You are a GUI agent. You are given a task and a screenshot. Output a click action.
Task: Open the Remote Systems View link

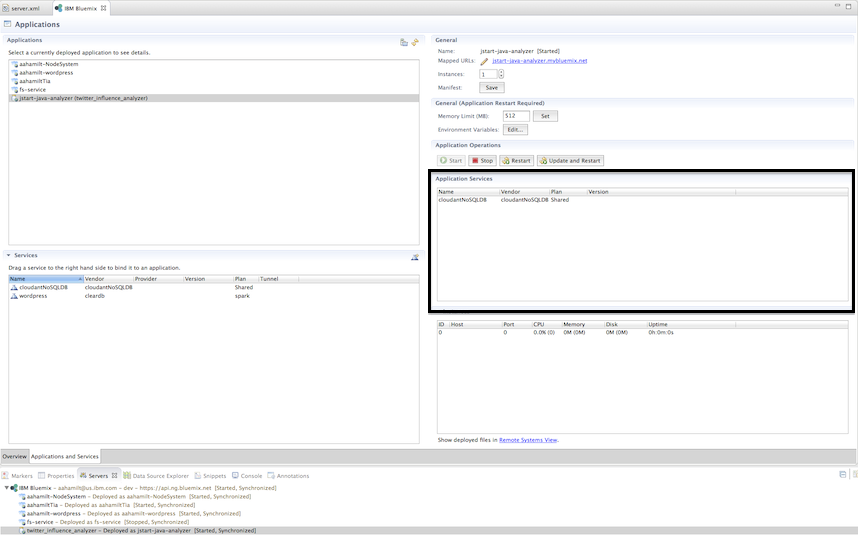point(528,440)
